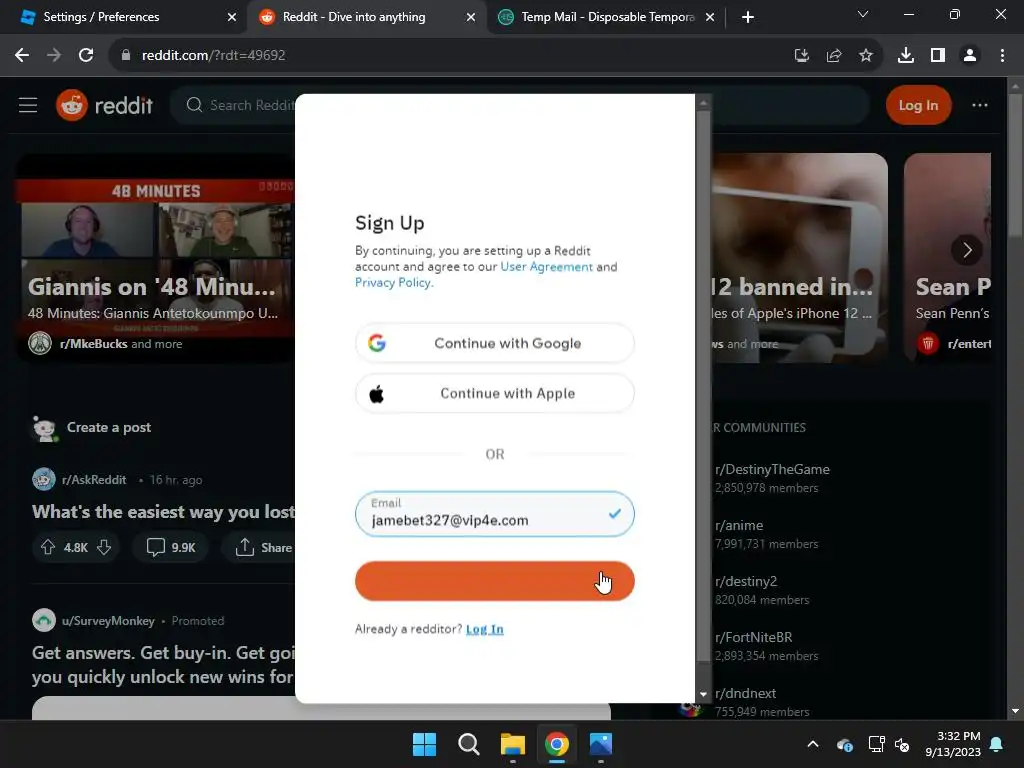Click the page's vertical scrollbar
The width and height of the screenshot is (1024, 768).
click(1014, 167)
